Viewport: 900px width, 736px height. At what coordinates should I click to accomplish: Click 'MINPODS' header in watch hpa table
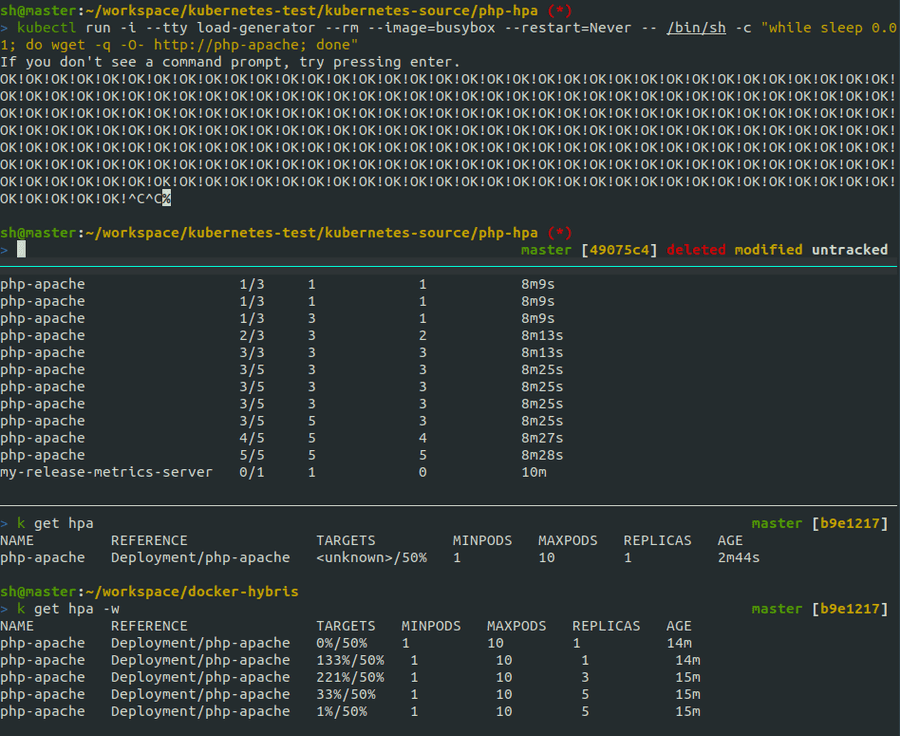[431, 626]
